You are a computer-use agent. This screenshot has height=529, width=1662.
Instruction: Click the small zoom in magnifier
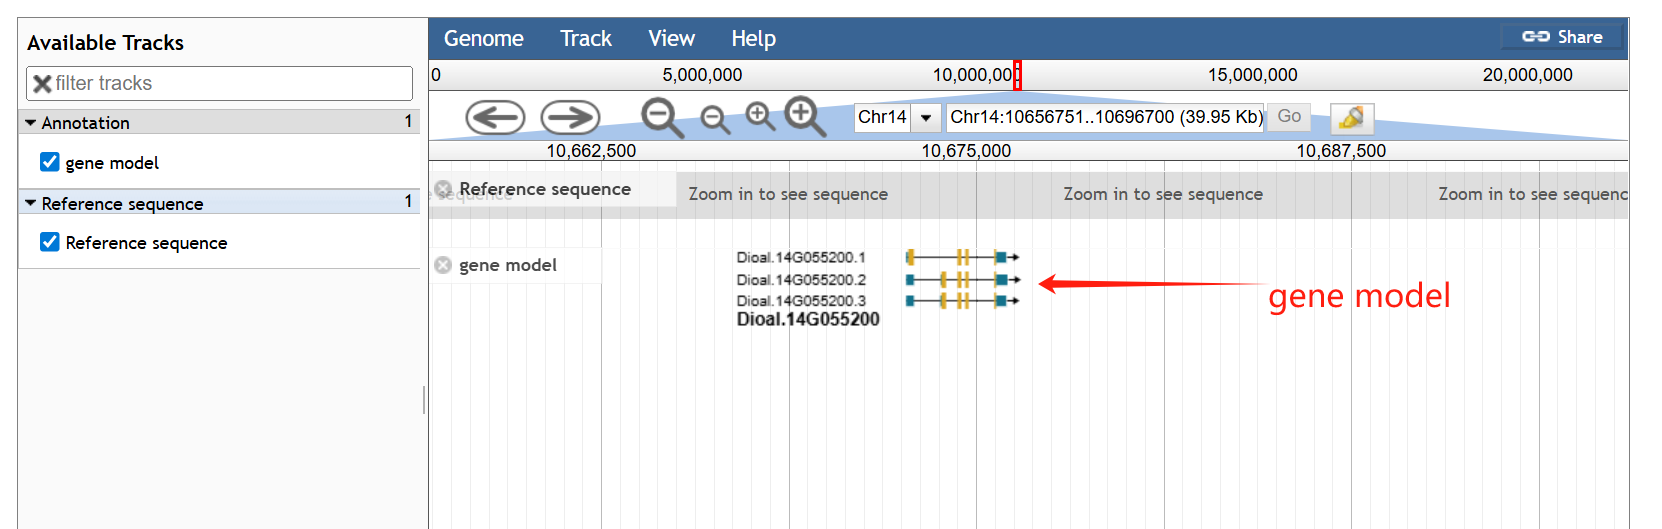760,116
